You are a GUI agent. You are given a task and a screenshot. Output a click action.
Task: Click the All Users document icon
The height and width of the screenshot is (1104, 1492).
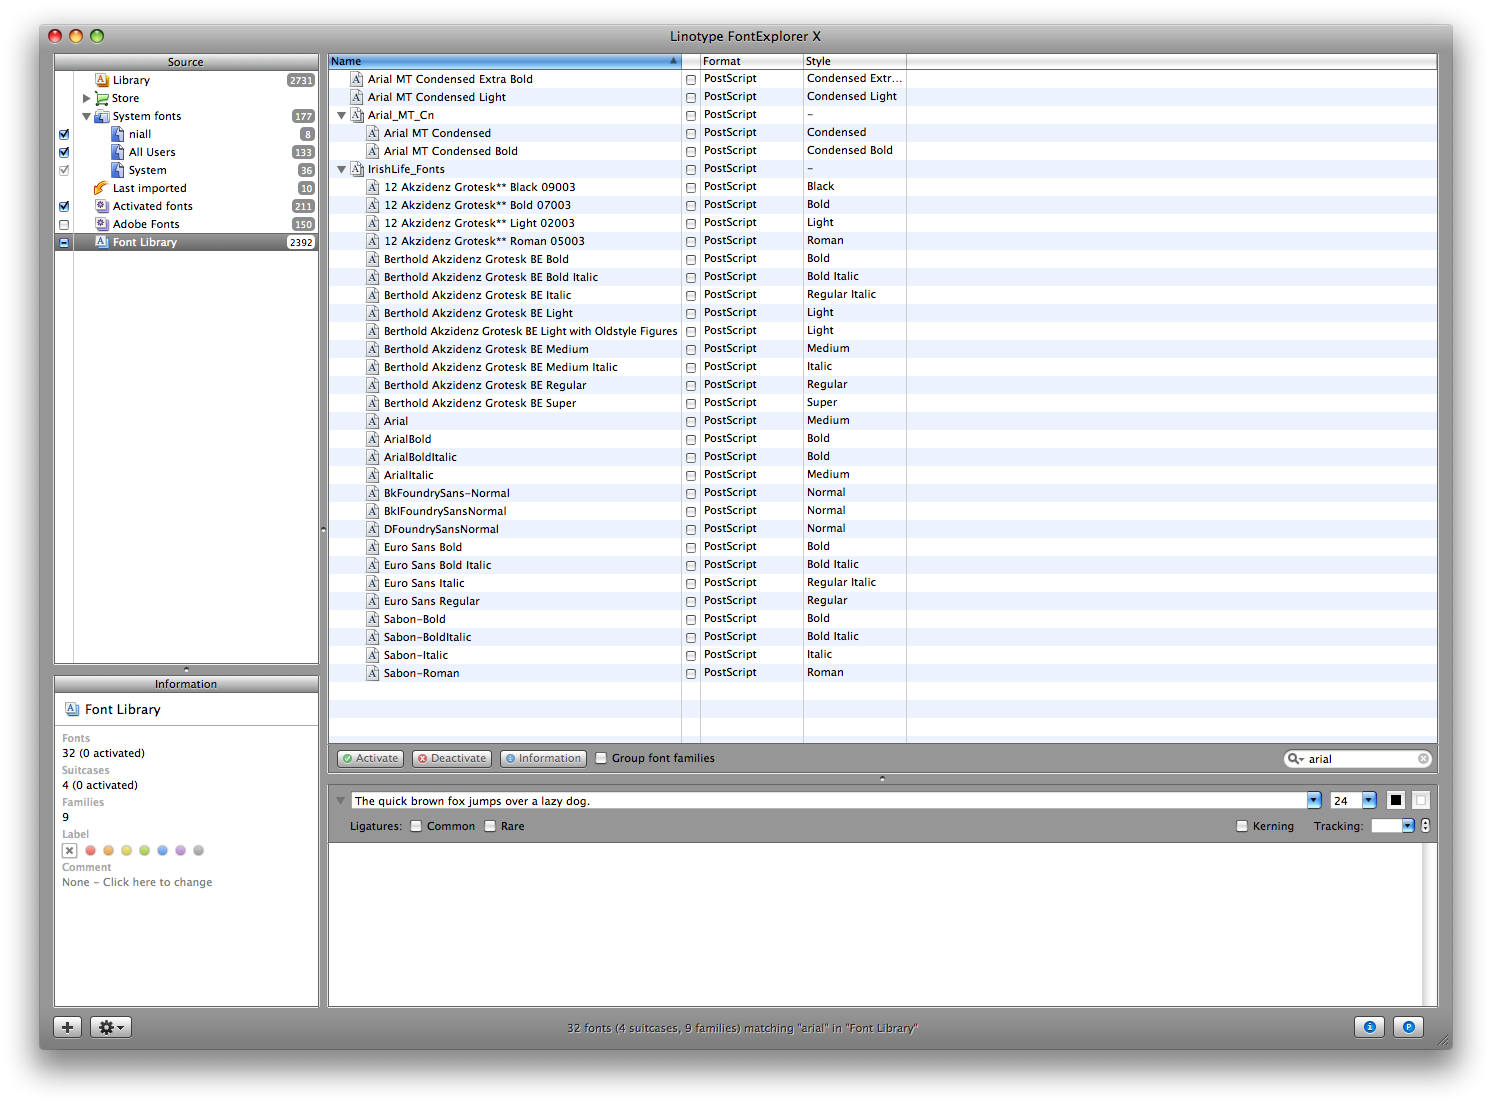point(118,152)
